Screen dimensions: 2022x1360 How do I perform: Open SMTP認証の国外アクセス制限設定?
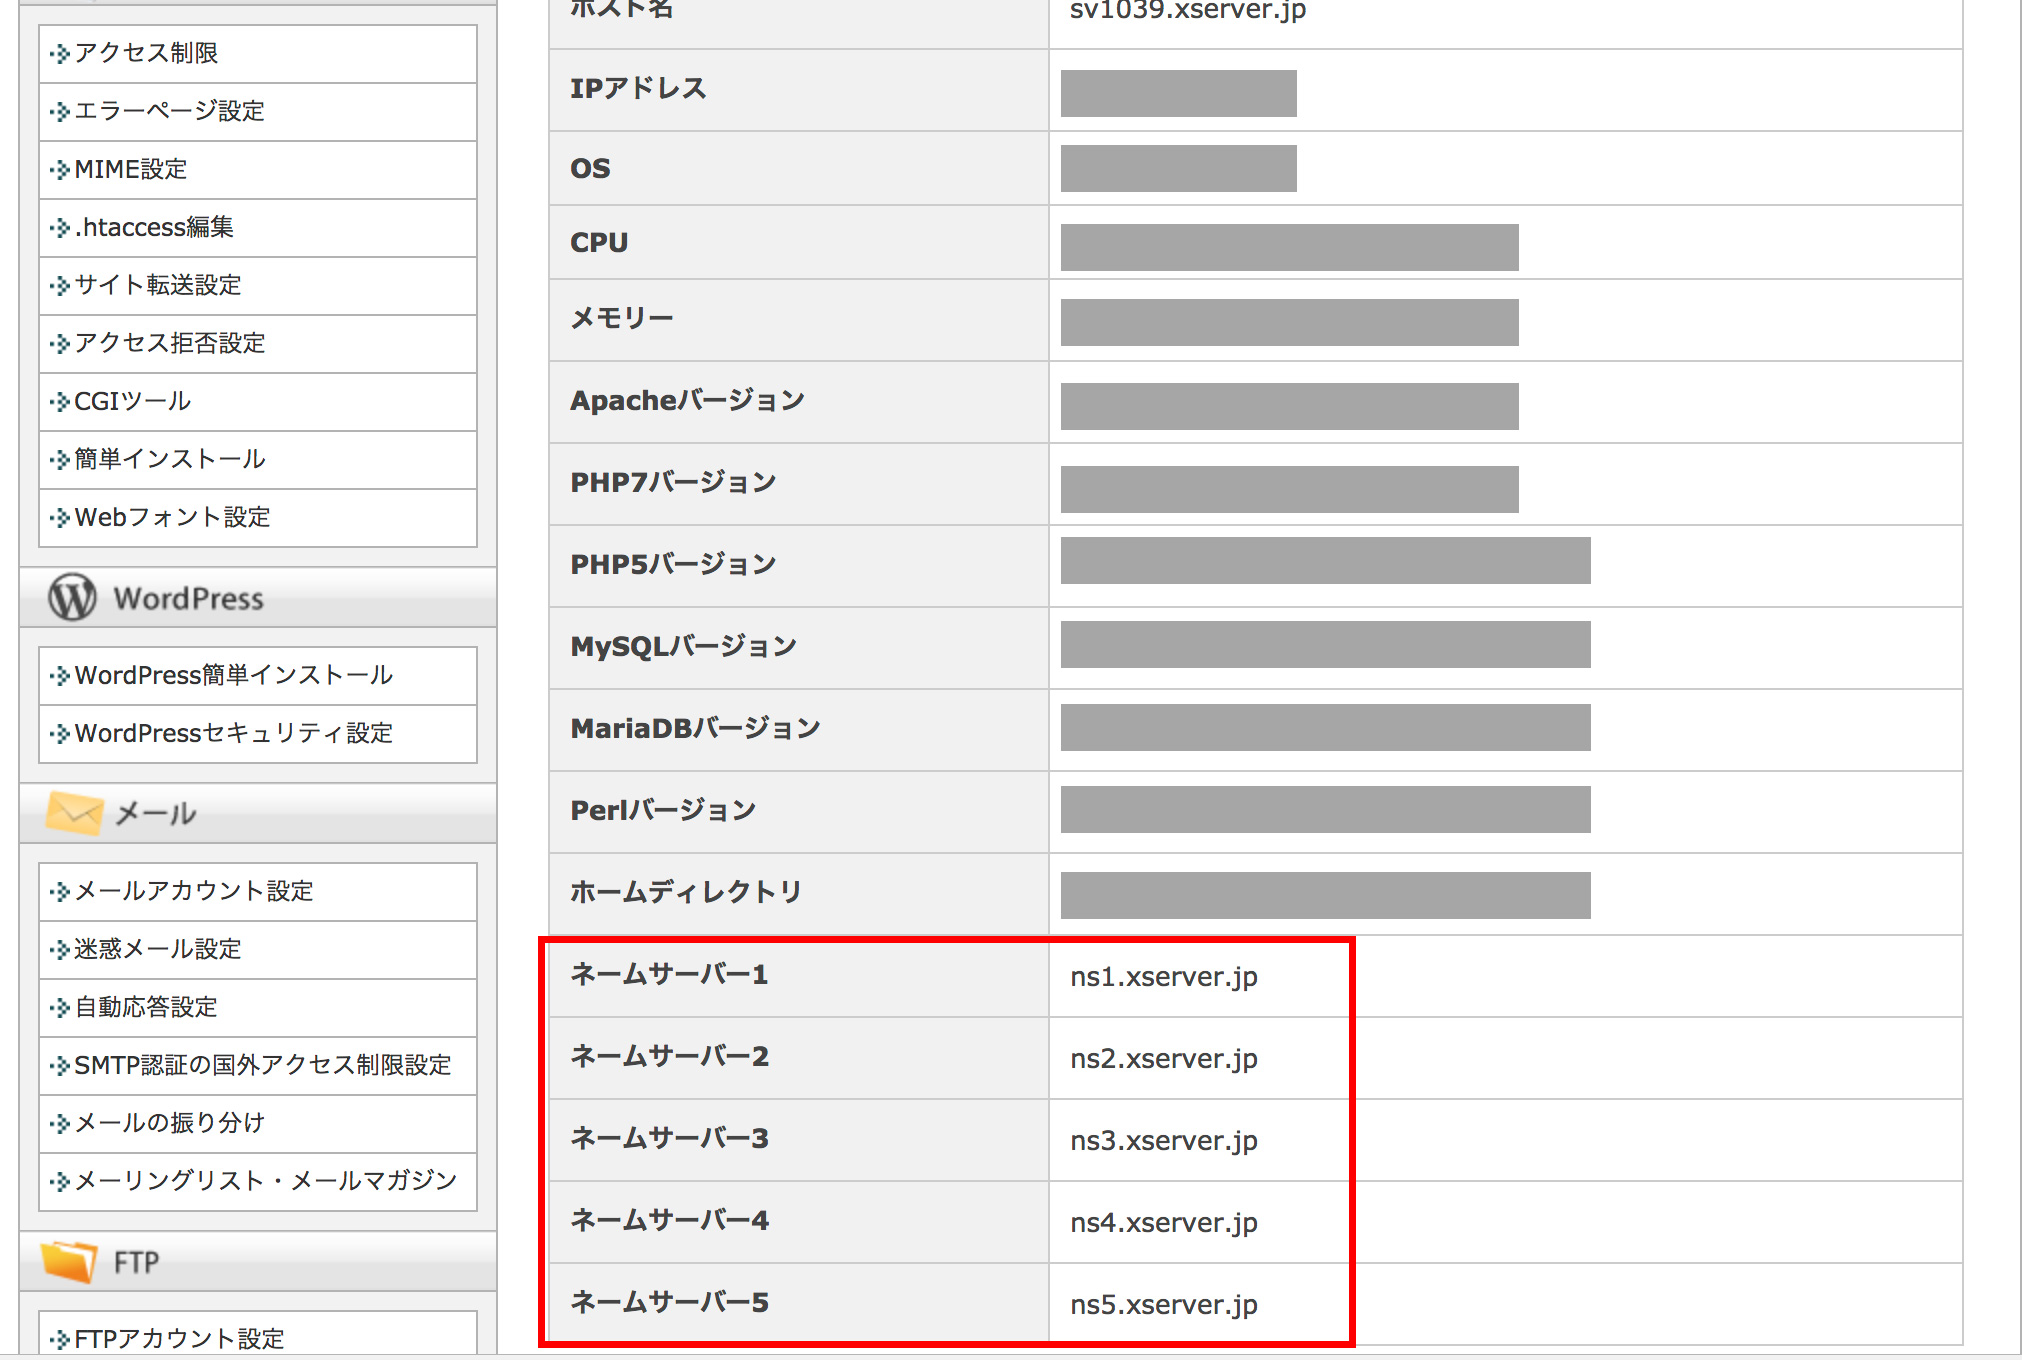pos(263,1065)
